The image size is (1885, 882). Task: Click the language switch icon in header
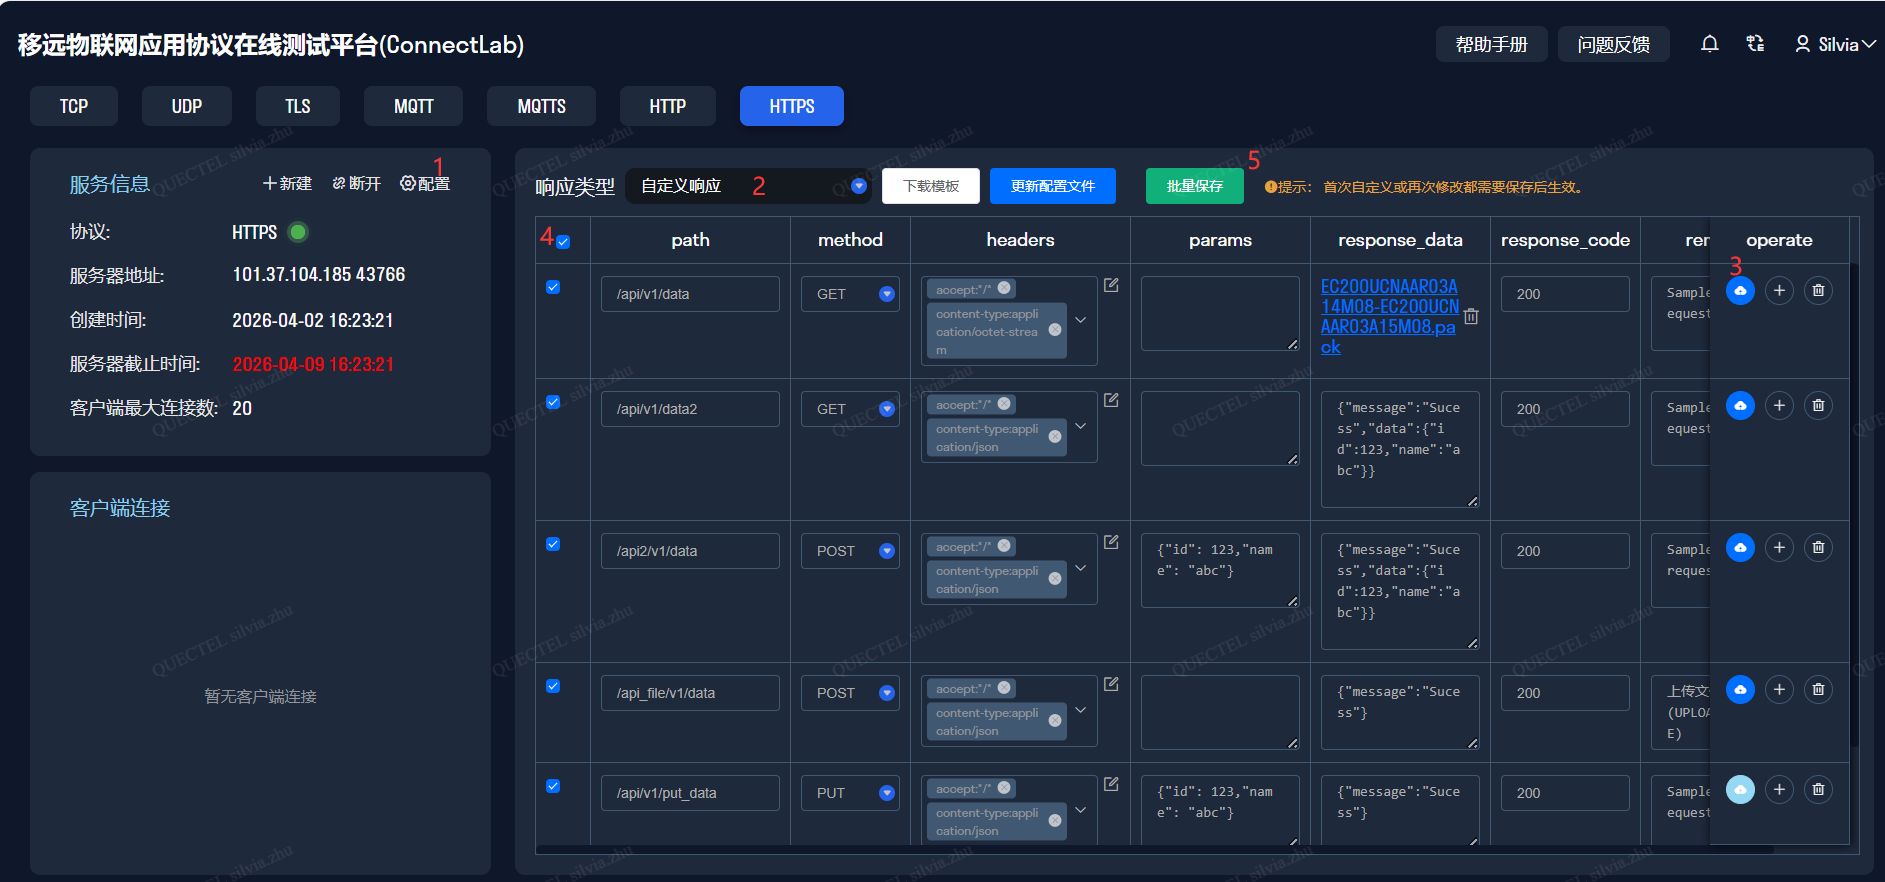[x=1755, y=44]
